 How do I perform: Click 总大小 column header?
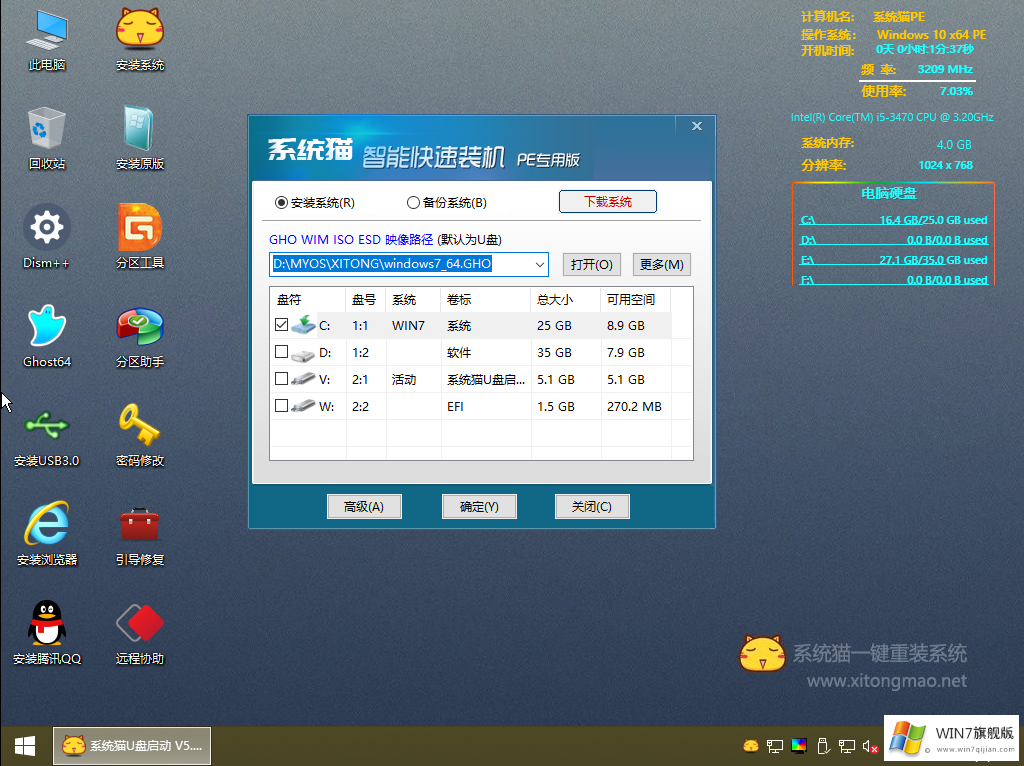point(566,300)
